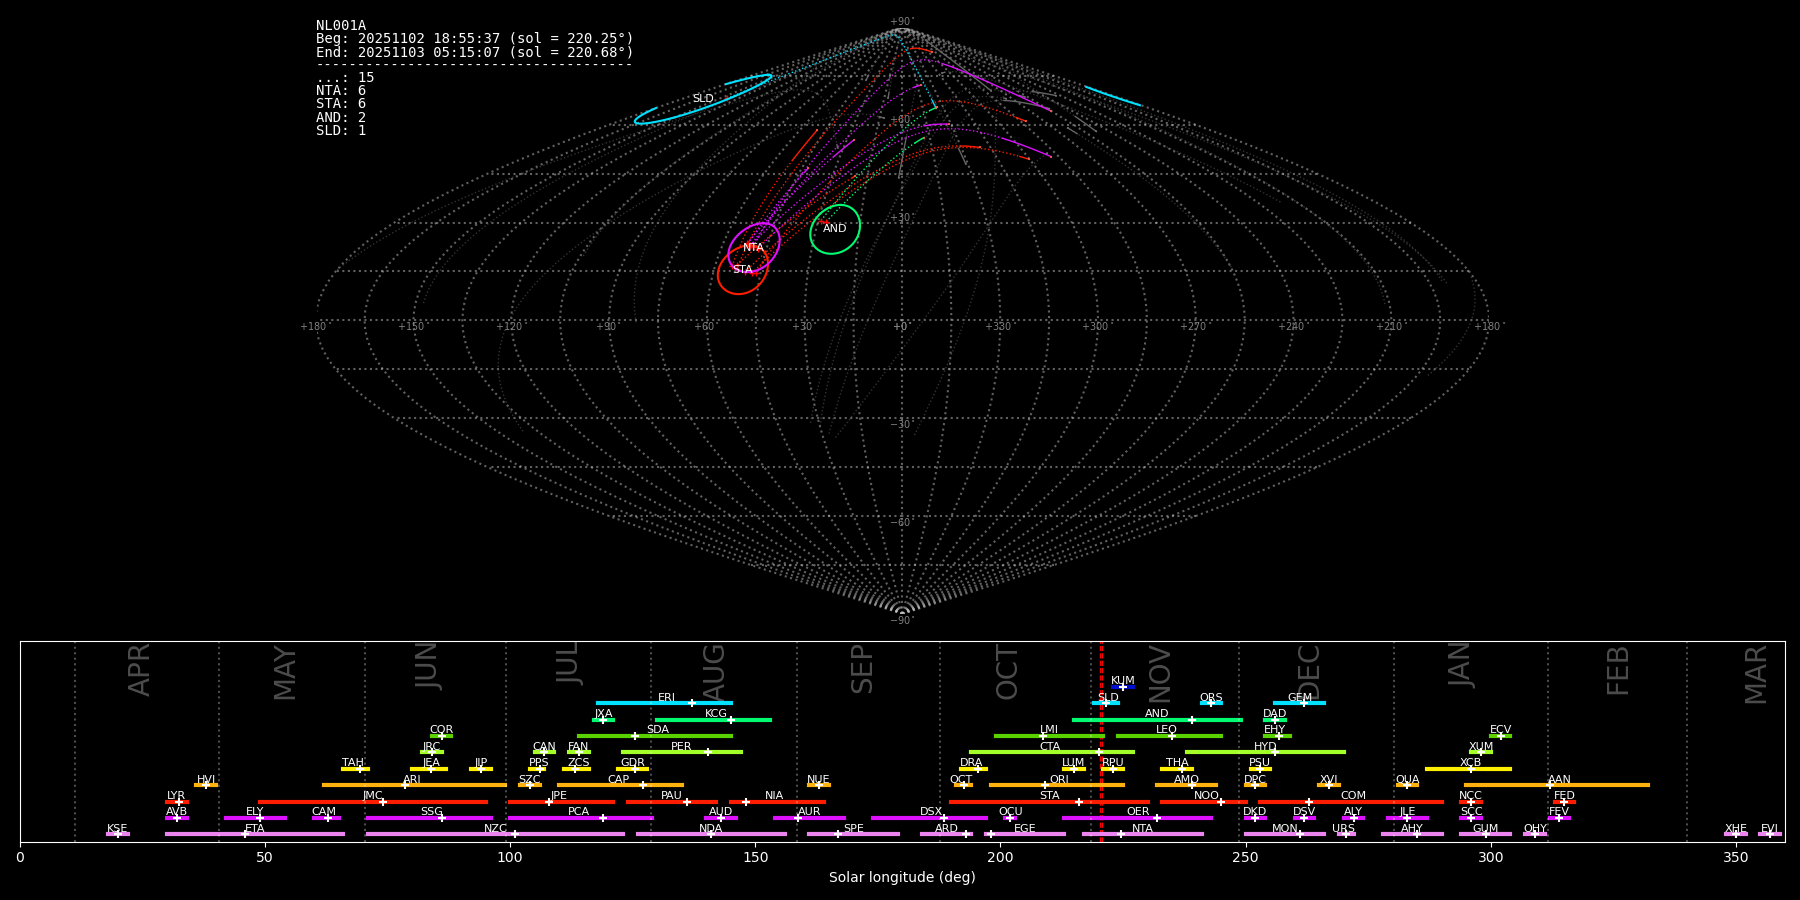This screenshot has height=900, width=1800.
Task: Click the peak marker on PER bar
Action: pyautogui.click(x=707, y=752)
